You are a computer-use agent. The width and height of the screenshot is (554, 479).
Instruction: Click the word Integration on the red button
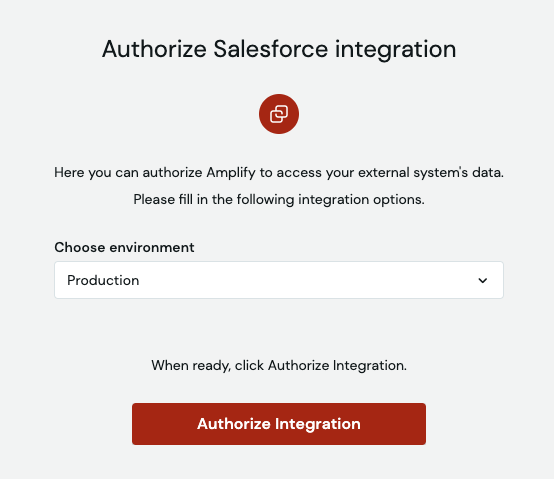pos(318,424)
